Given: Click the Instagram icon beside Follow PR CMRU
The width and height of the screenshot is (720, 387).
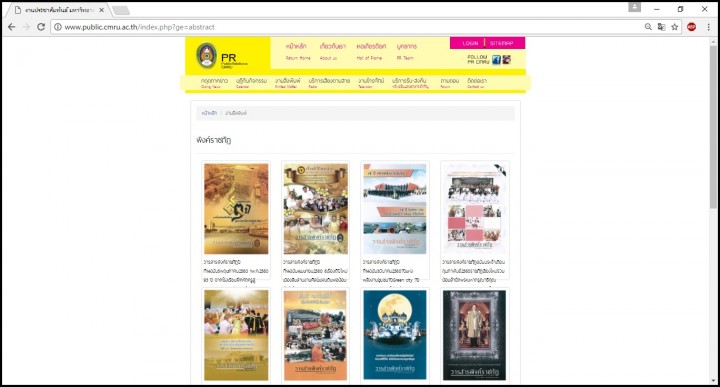Looking at the screenshot, I should coord(506,59).
